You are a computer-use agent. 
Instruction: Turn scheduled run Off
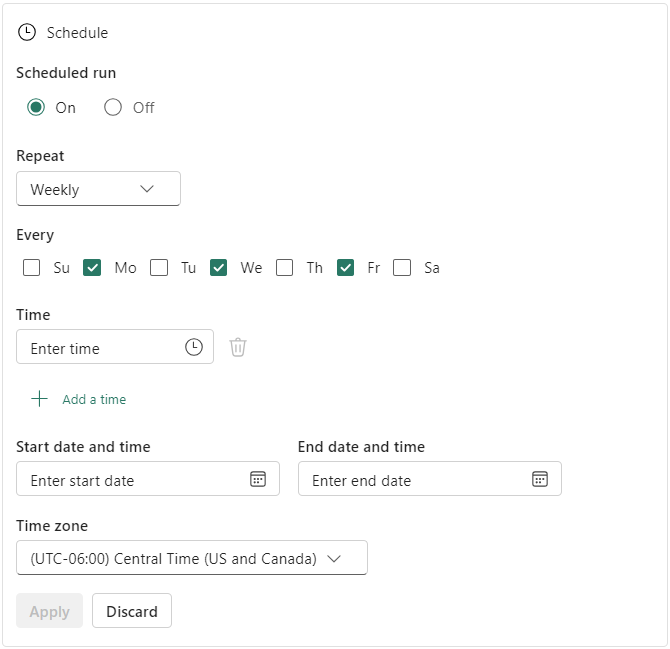[x=113, y=108]
